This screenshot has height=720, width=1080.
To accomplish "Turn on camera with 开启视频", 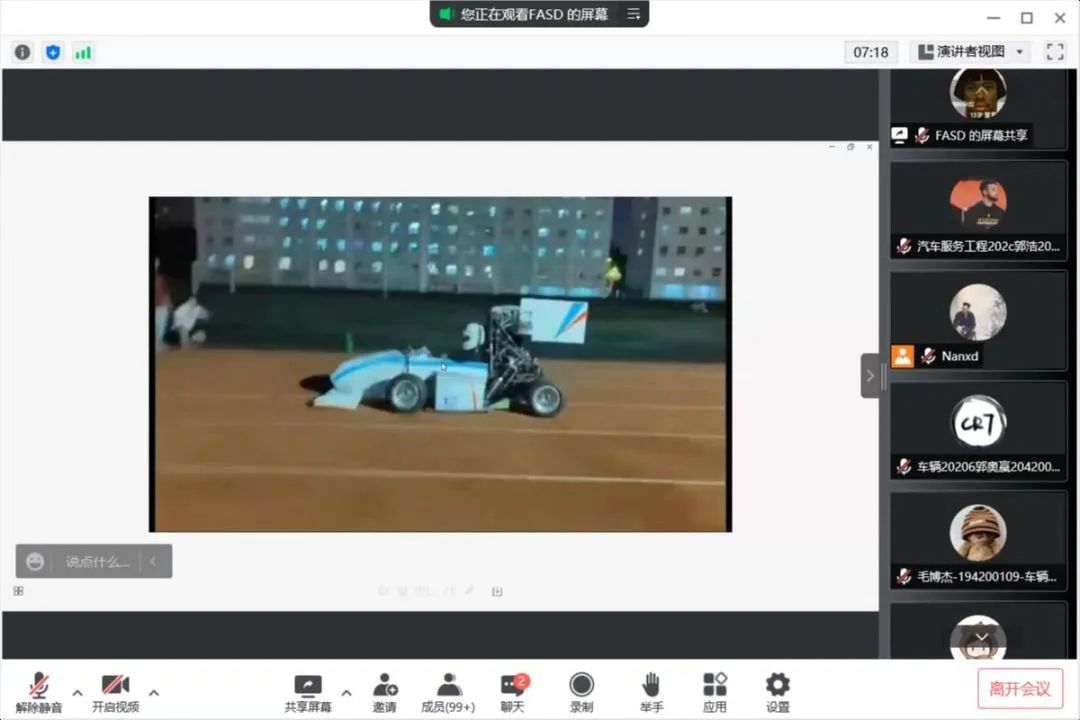I will coord(115,692).
